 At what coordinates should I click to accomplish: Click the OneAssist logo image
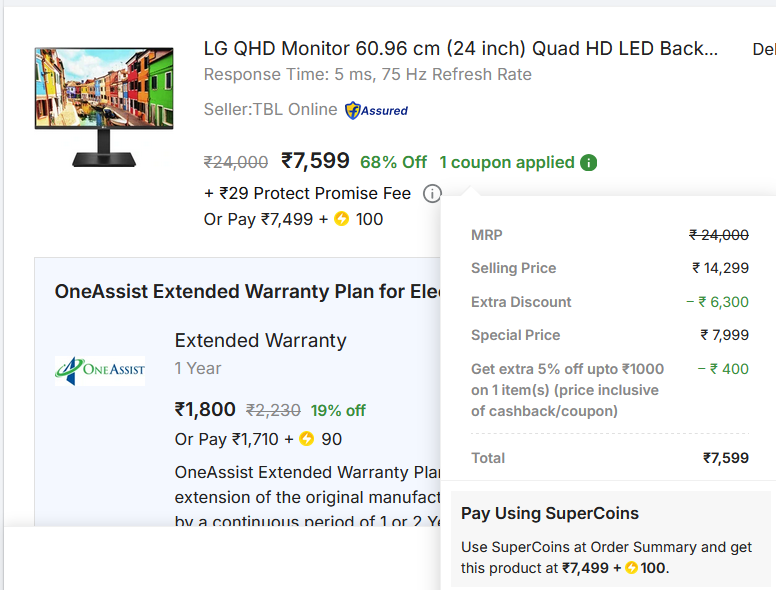point(100,370)
